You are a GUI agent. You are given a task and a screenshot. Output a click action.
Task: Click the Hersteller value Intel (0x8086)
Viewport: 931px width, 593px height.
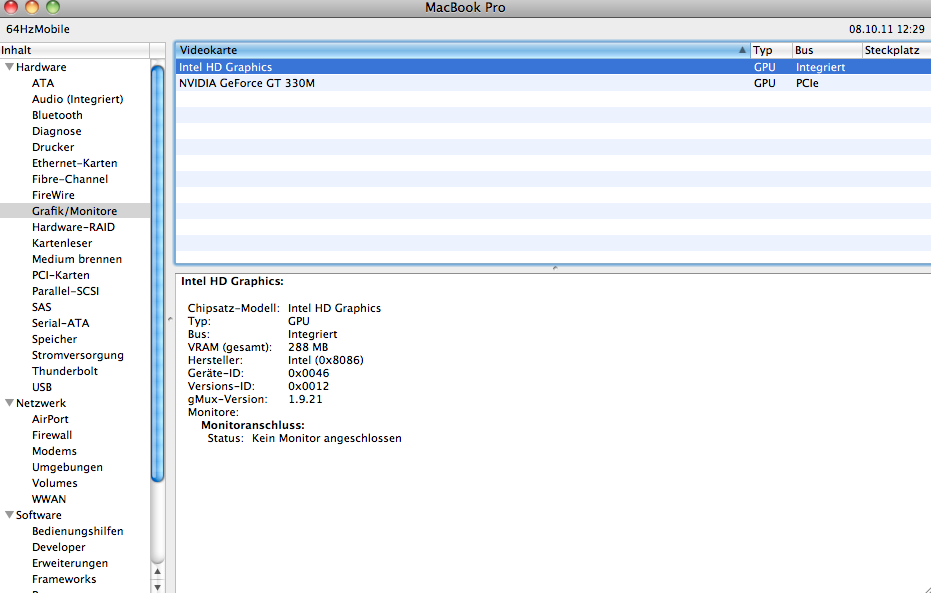[325, 360]
